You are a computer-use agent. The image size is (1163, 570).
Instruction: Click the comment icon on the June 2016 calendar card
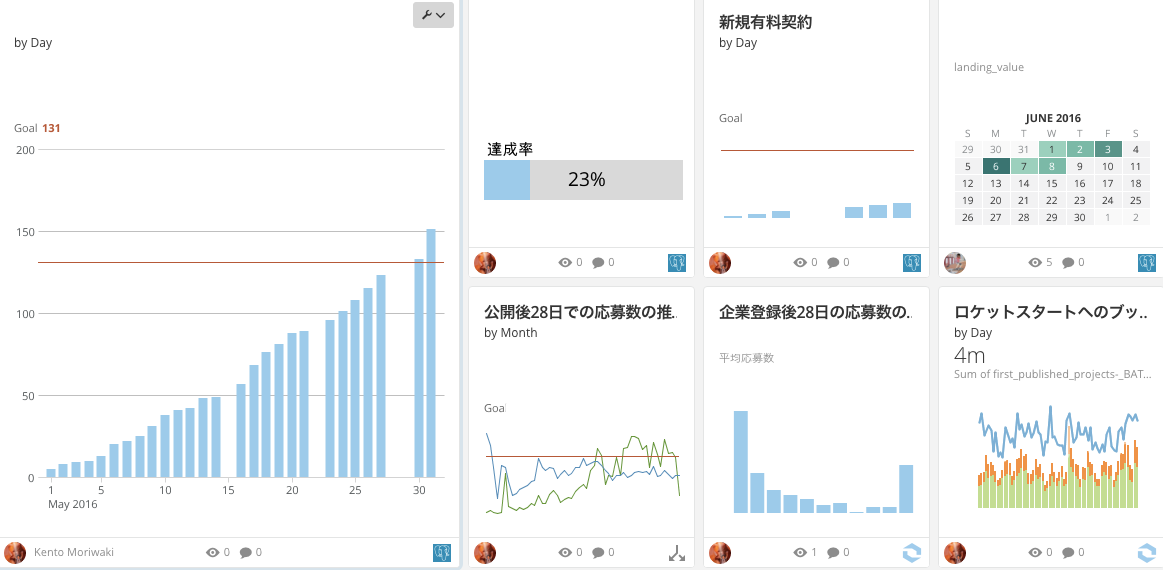(1068, 263)
